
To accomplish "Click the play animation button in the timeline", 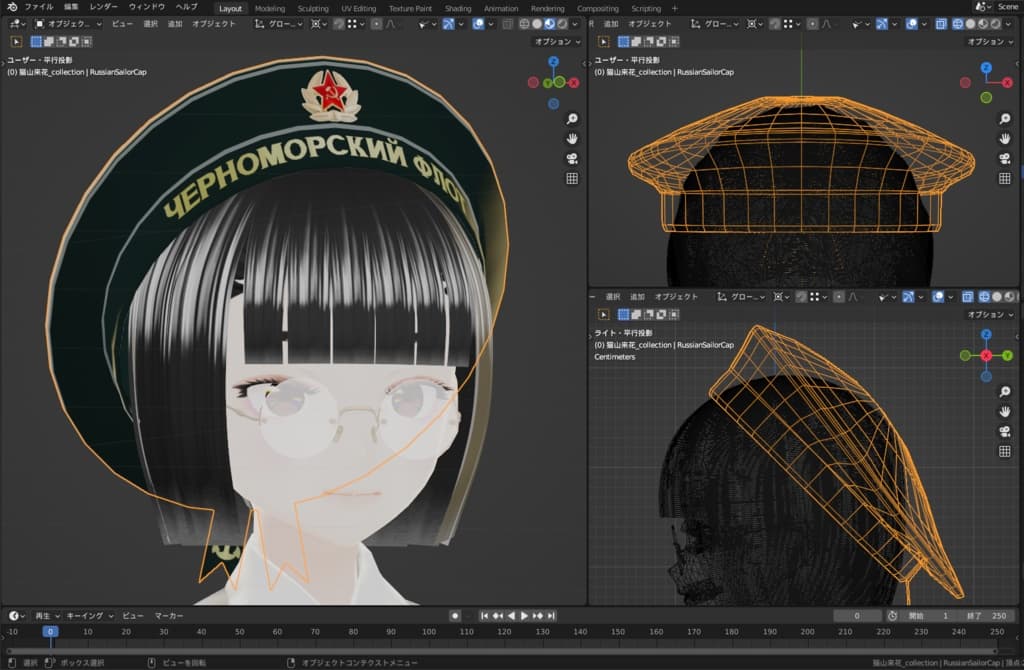I will coord(524,616).
